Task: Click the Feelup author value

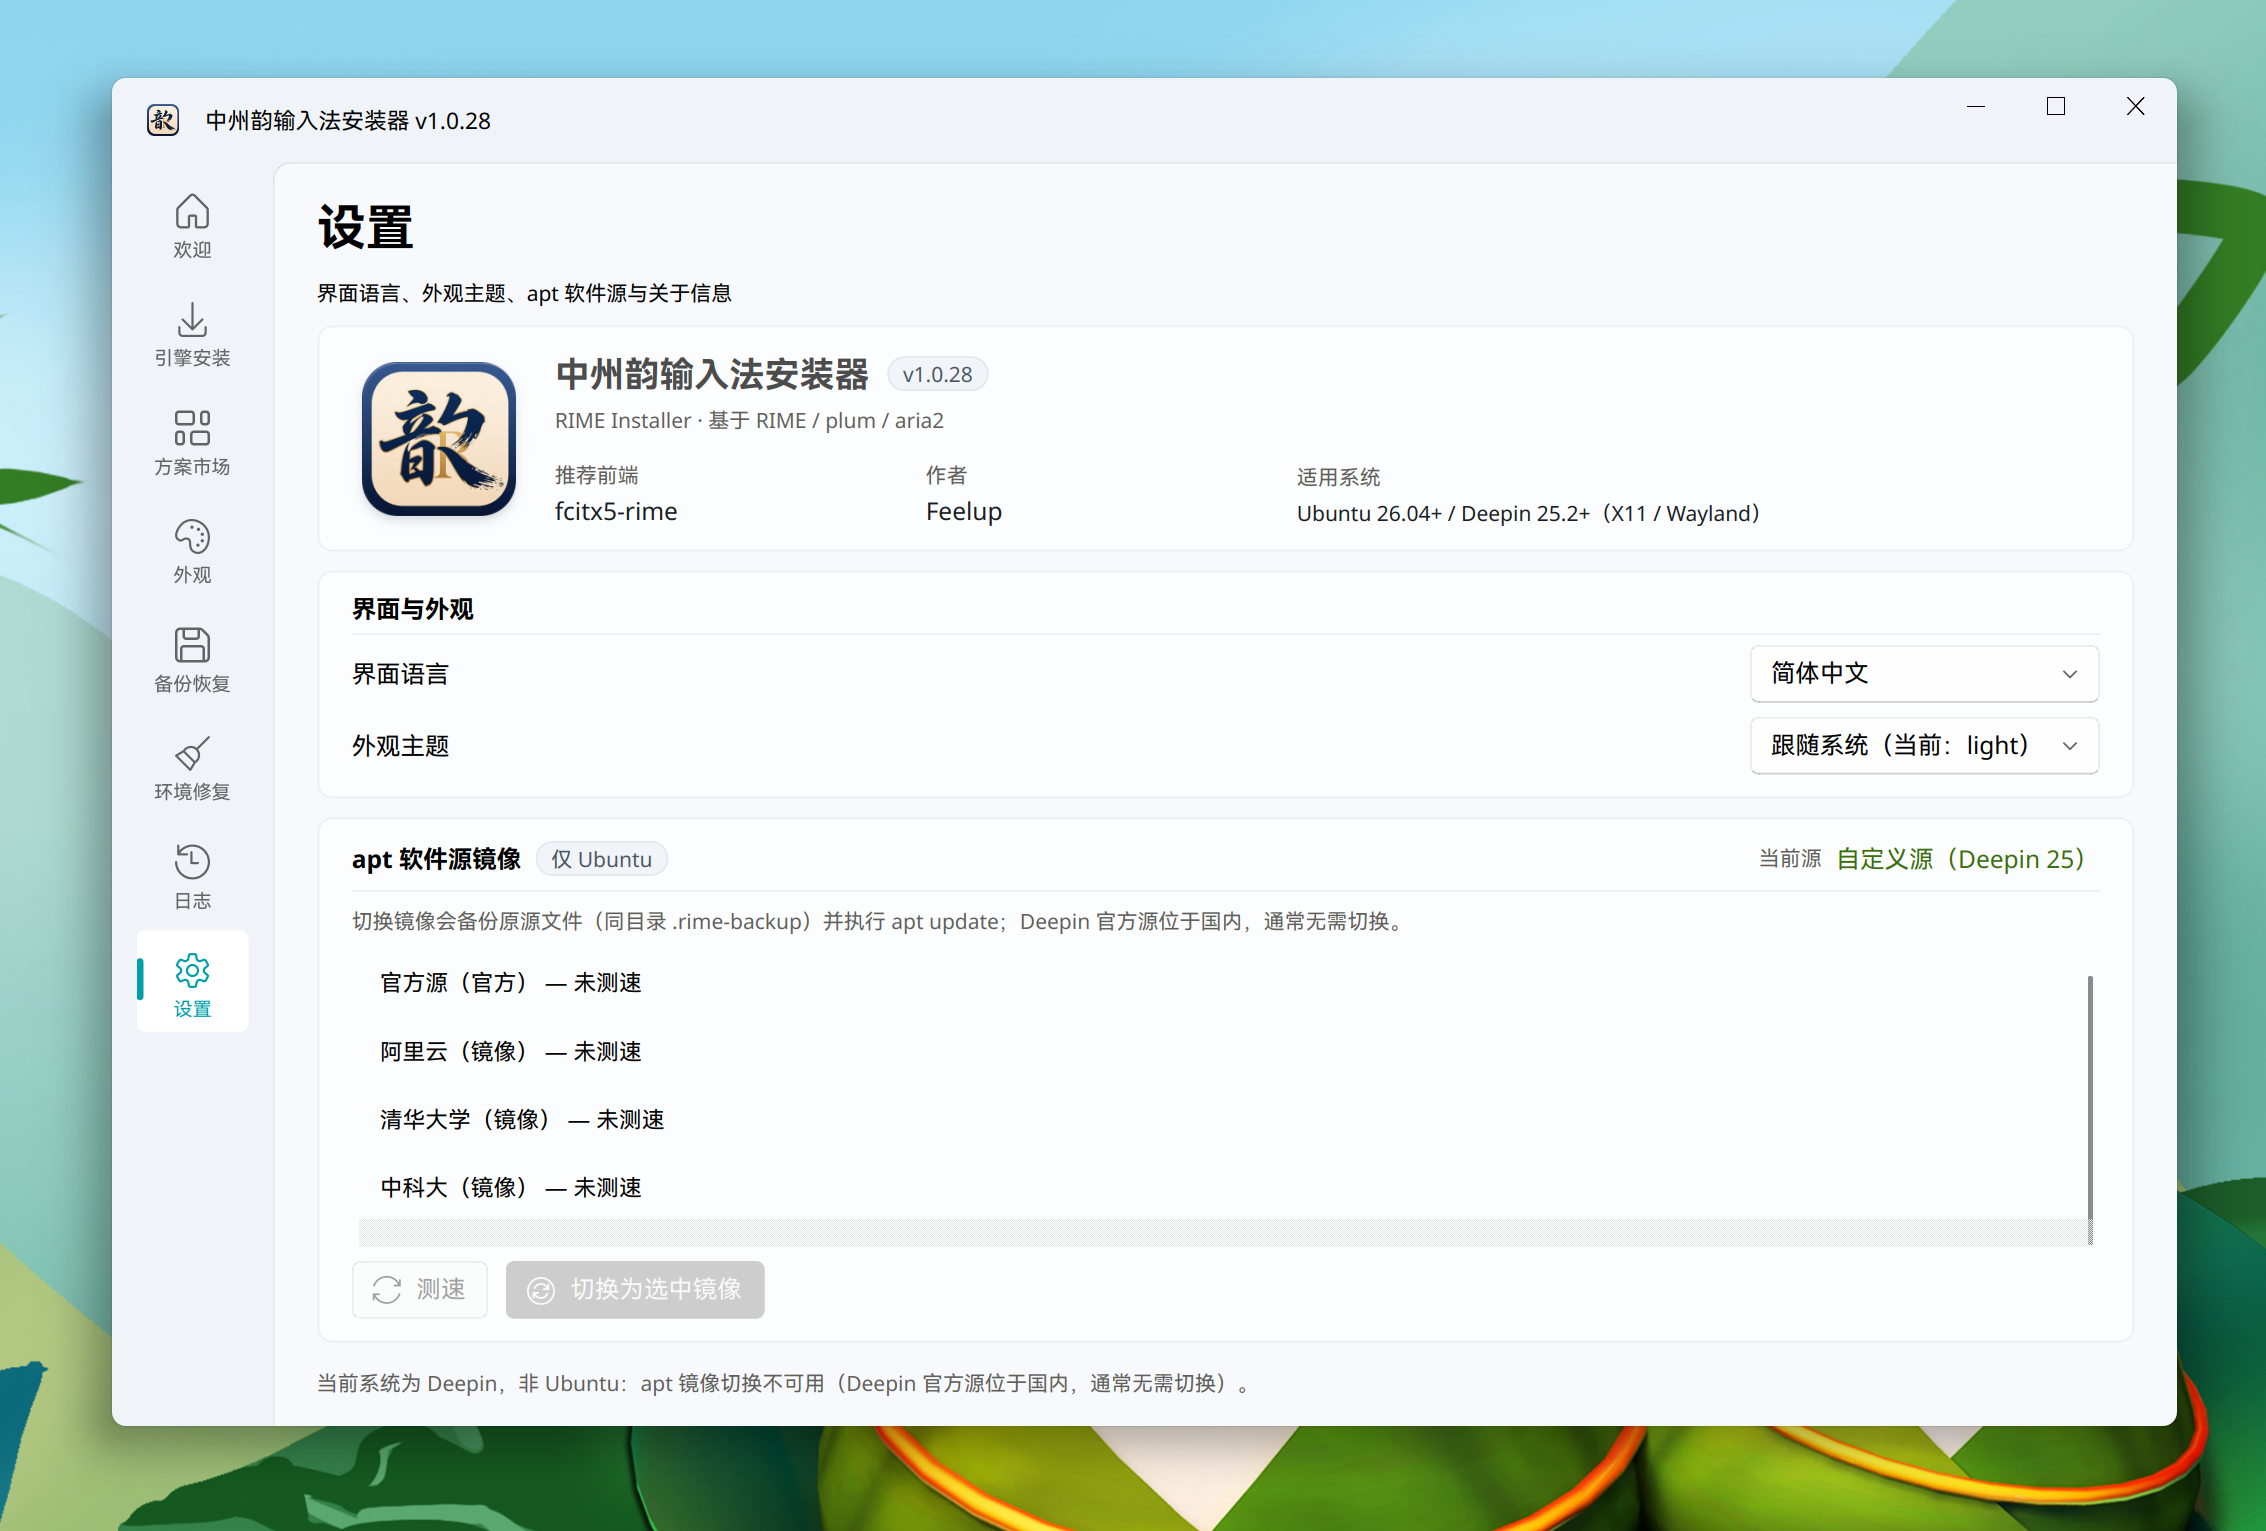Action: point(964,511)
